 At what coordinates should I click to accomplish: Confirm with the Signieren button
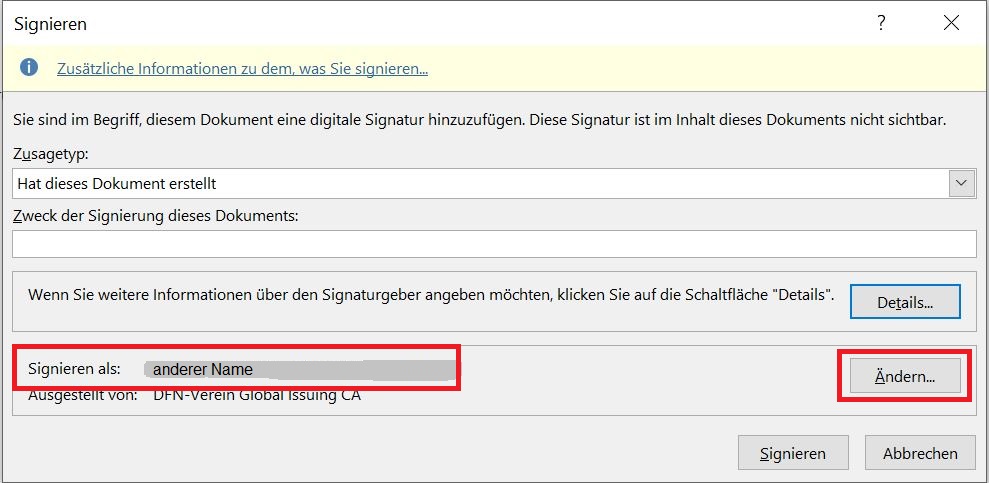click(793, 453)
